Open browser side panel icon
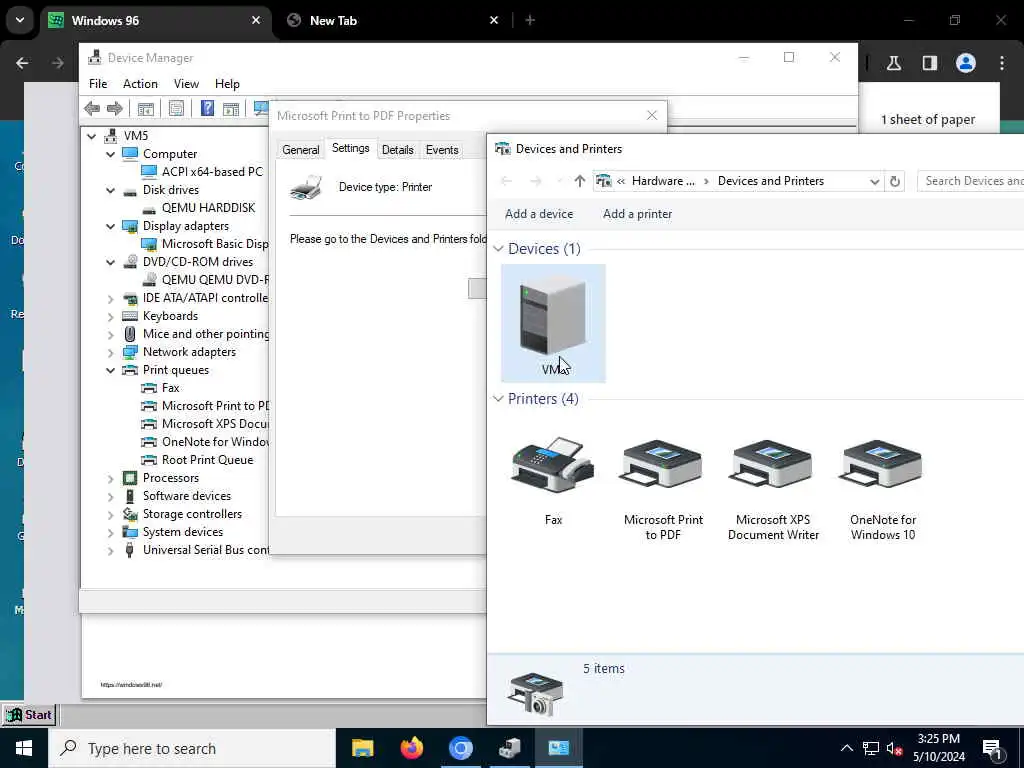The width and height of the screenshot is (1024, 768). 930,63
